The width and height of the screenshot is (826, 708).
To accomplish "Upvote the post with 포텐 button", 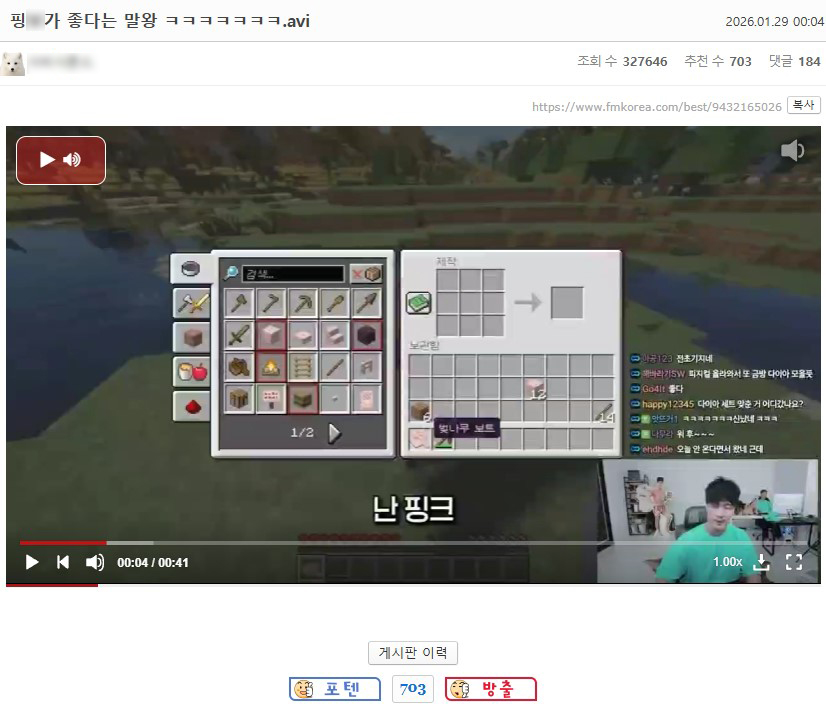I will coord(335,689).
